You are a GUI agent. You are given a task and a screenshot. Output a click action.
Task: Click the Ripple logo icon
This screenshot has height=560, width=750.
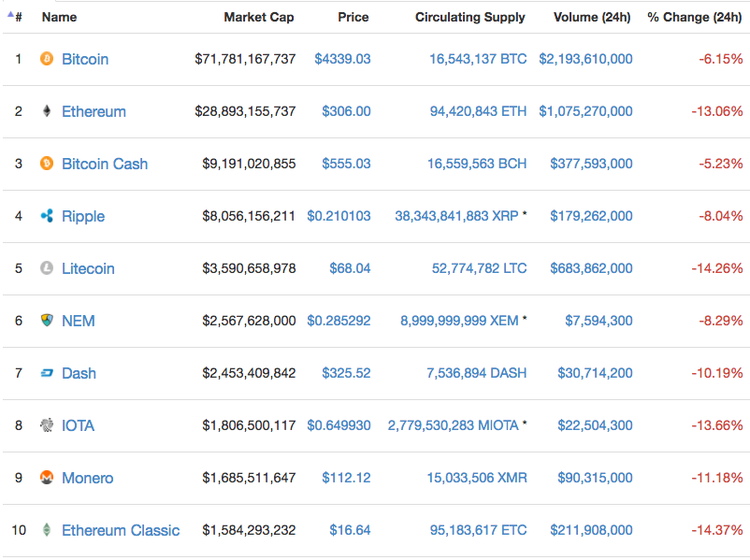pos(46,216)
